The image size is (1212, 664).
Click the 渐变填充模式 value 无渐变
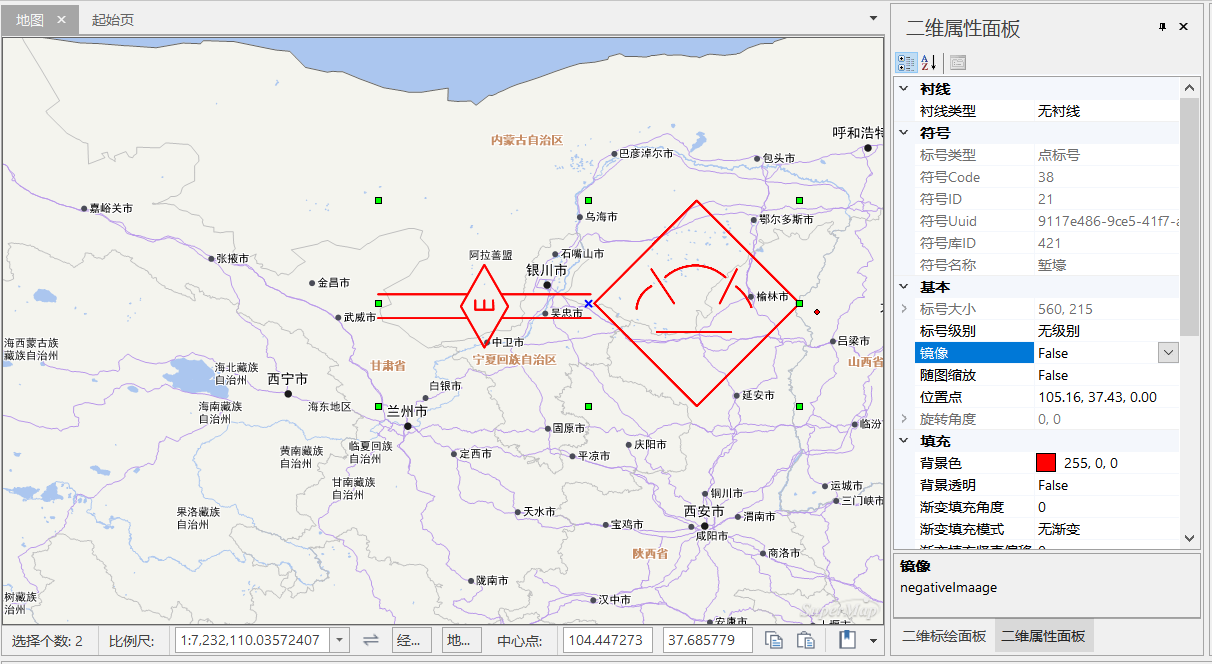pyautogui.click(x=1059, y=529)
